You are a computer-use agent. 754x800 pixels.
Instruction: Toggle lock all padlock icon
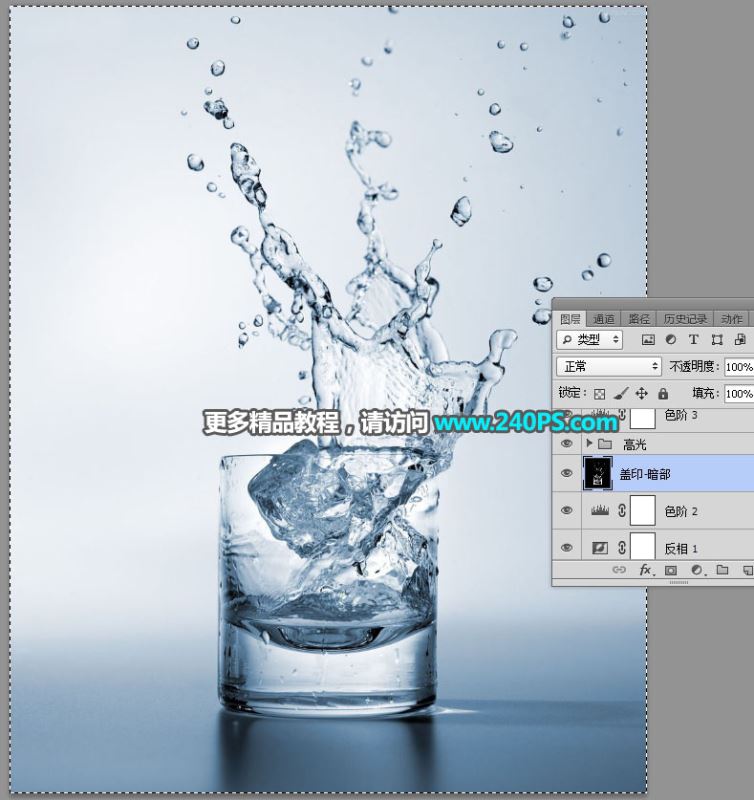pos(663,393)
